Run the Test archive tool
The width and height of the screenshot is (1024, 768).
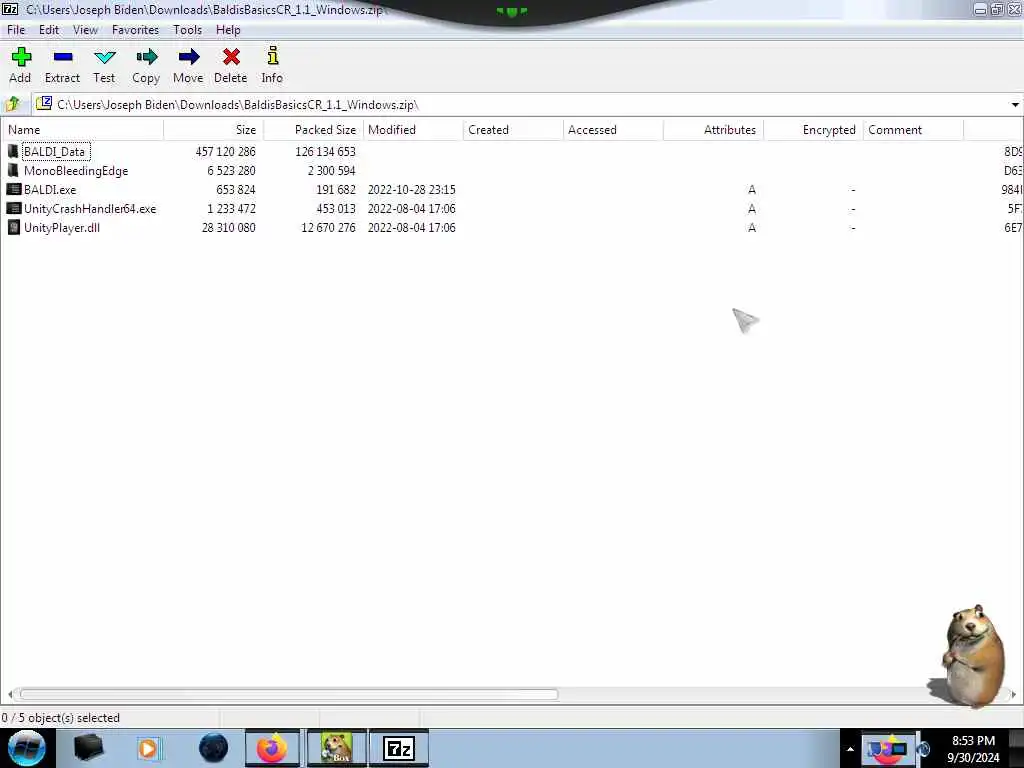coord(104,57)
